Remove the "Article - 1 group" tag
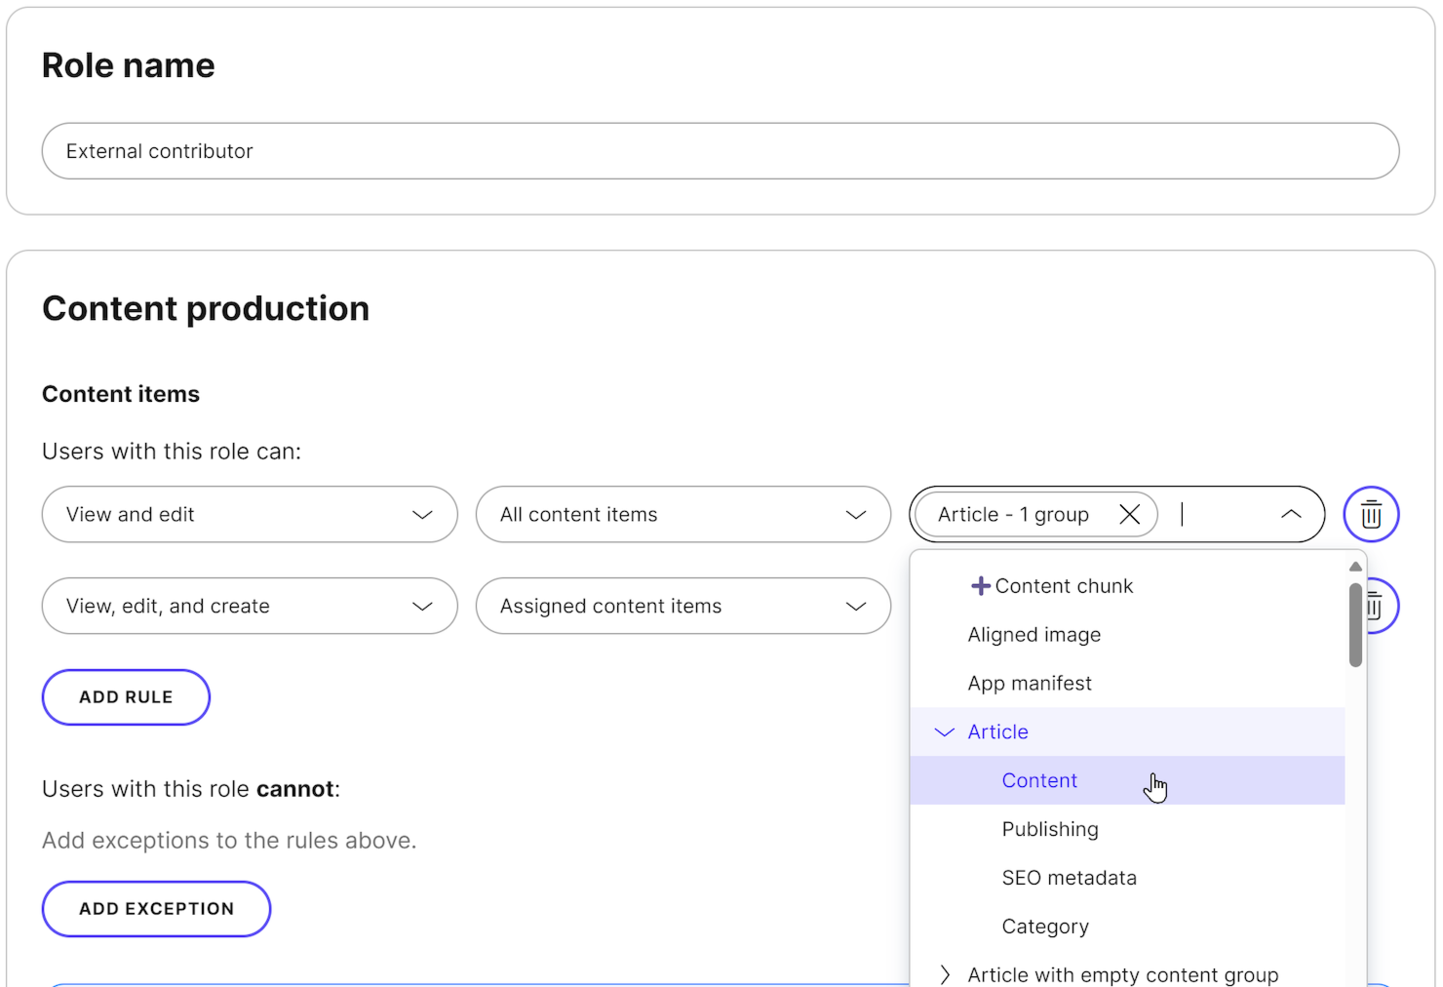Screen dimensions: 1443x987 pos(1130,514)
